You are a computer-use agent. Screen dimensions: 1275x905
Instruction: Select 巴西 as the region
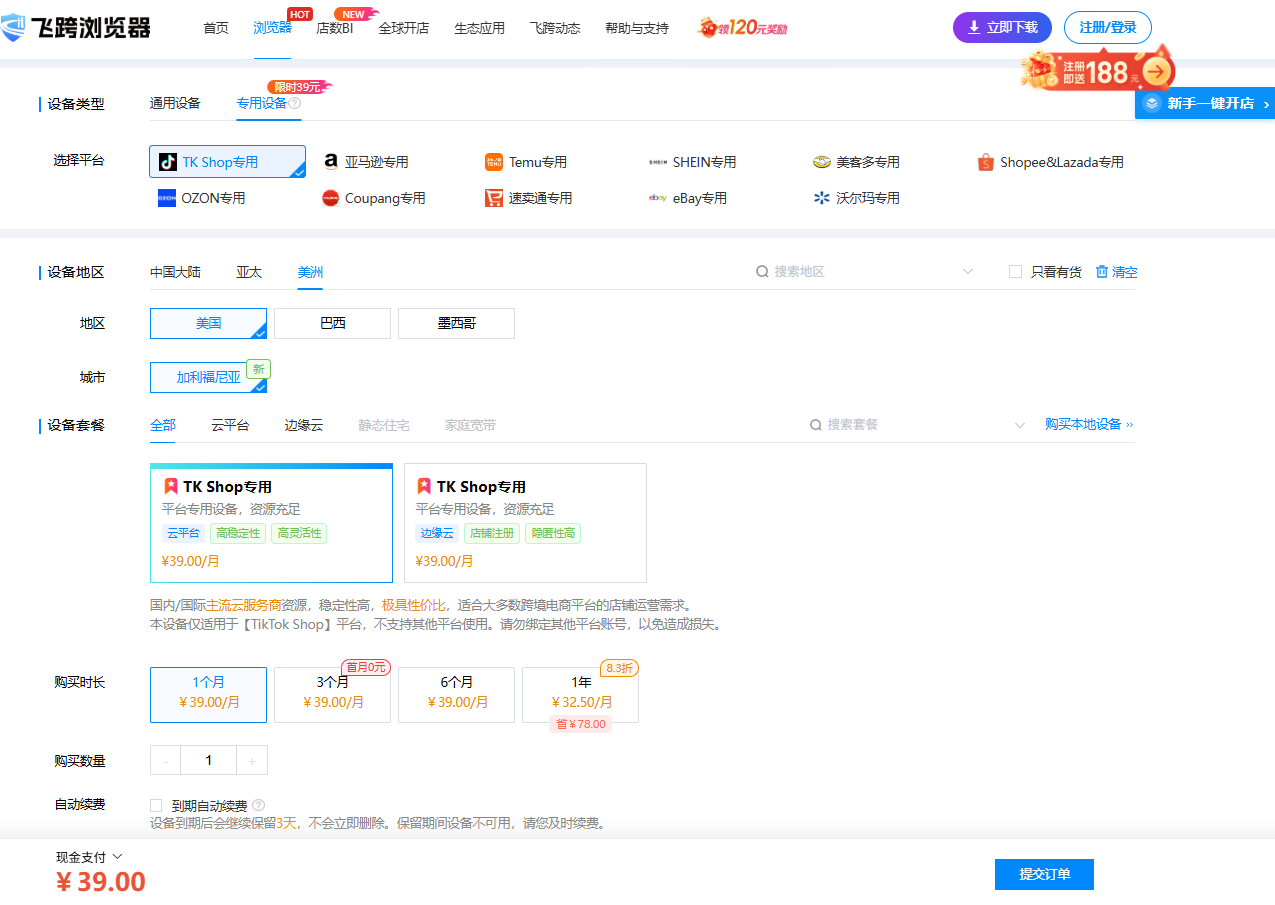[x=332, y=323]
